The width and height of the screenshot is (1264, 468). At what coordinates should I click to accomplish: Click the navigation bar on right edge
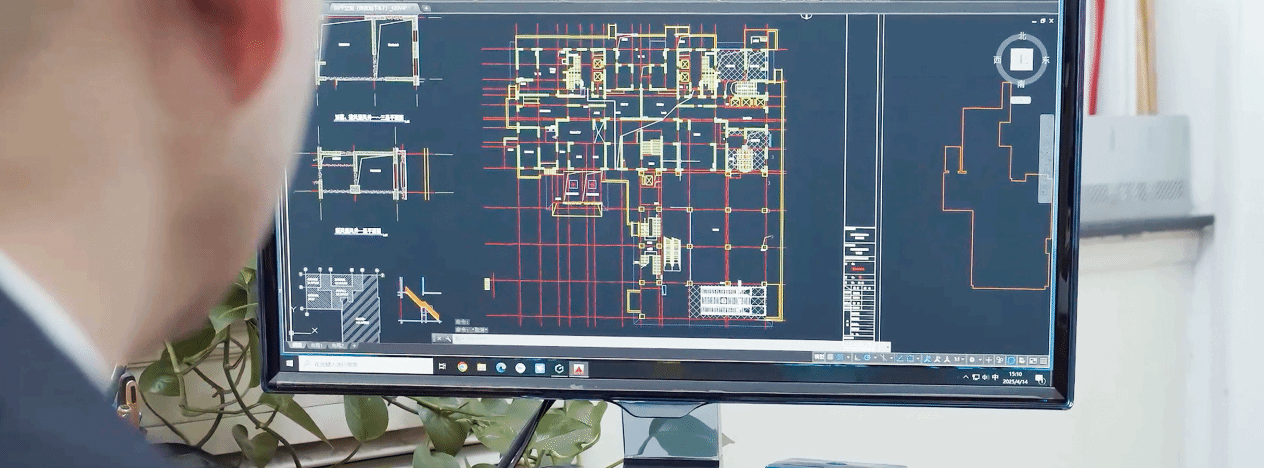click(x=1046, y=158)
